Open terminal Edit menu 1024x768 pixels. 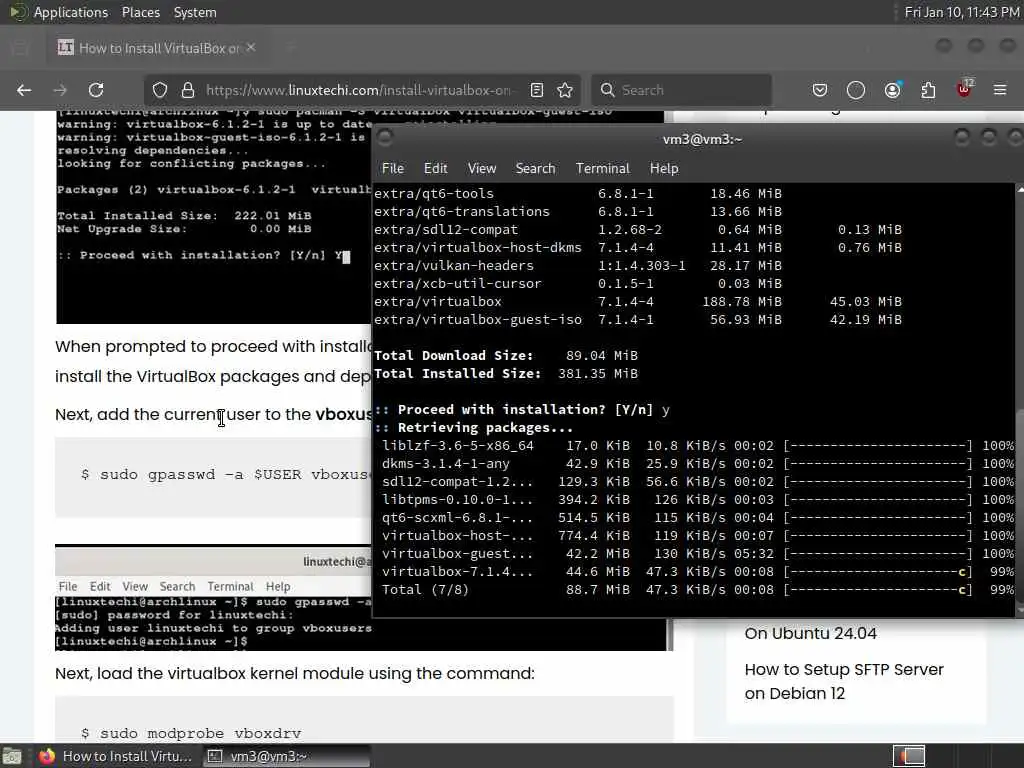pyautogui.click(x=436, y=168)
